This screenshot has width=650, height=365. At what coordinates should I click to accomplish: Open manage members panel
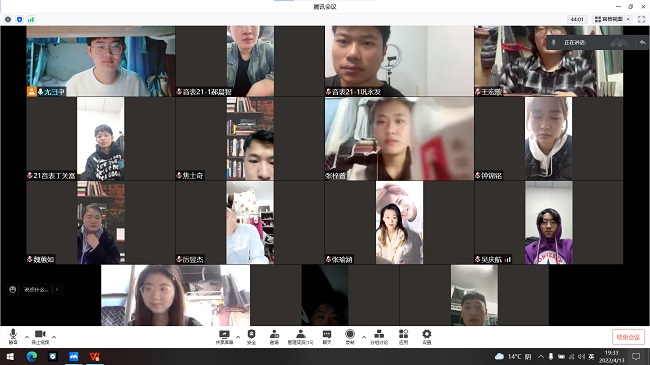pyautogui.click(x=301, y=337)
